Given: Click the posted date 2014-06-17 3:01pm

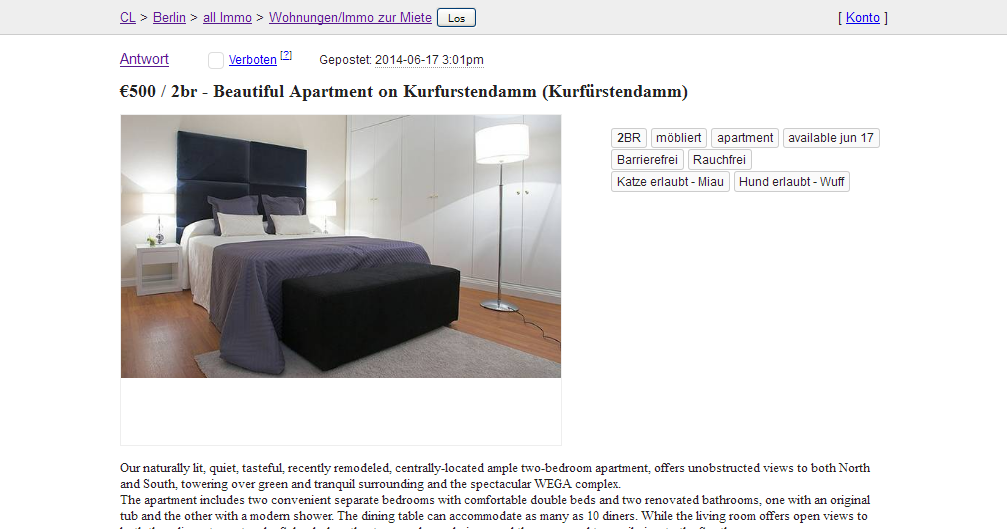Looking at the screenshot, I should coord(429,60).
